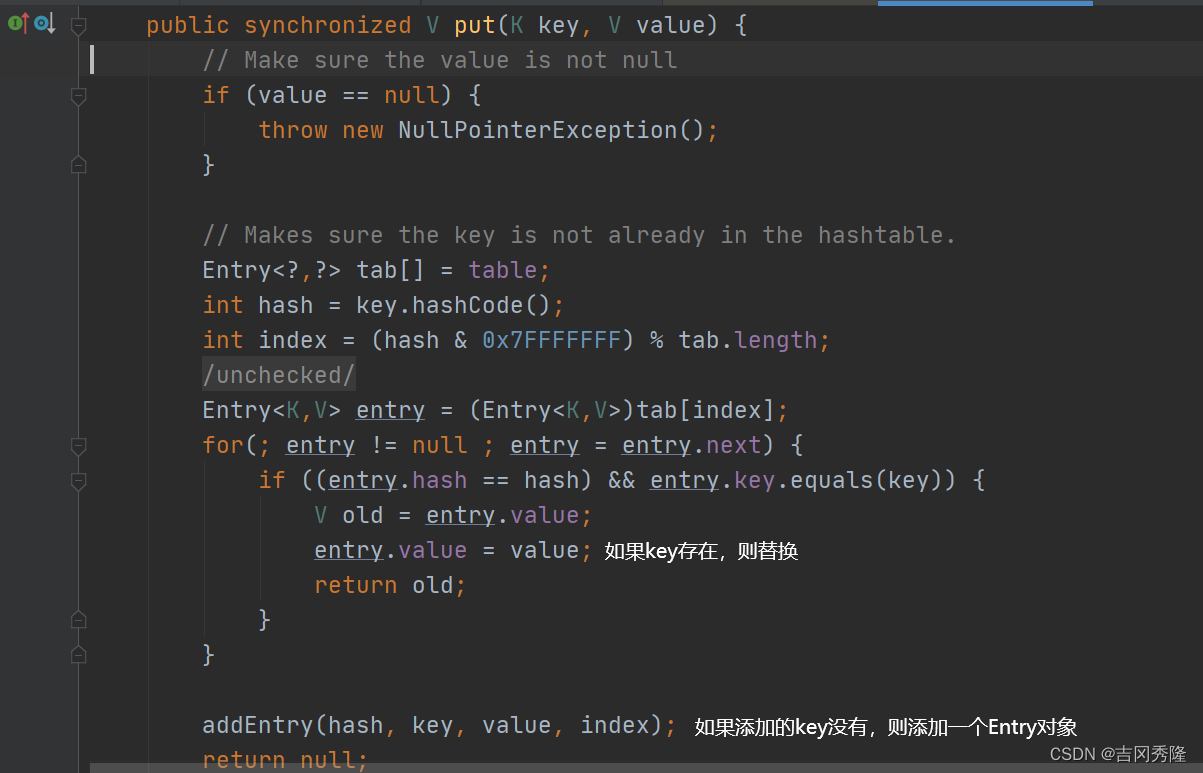Click fold end marker after 'return old;'
1203x773 pixels.
[78, 620]
